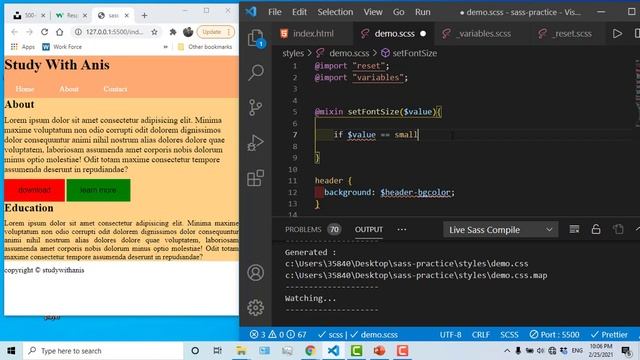640x360 pixels.
Task: Open the Chrome profile avatar
Action: tap(188, 32)
